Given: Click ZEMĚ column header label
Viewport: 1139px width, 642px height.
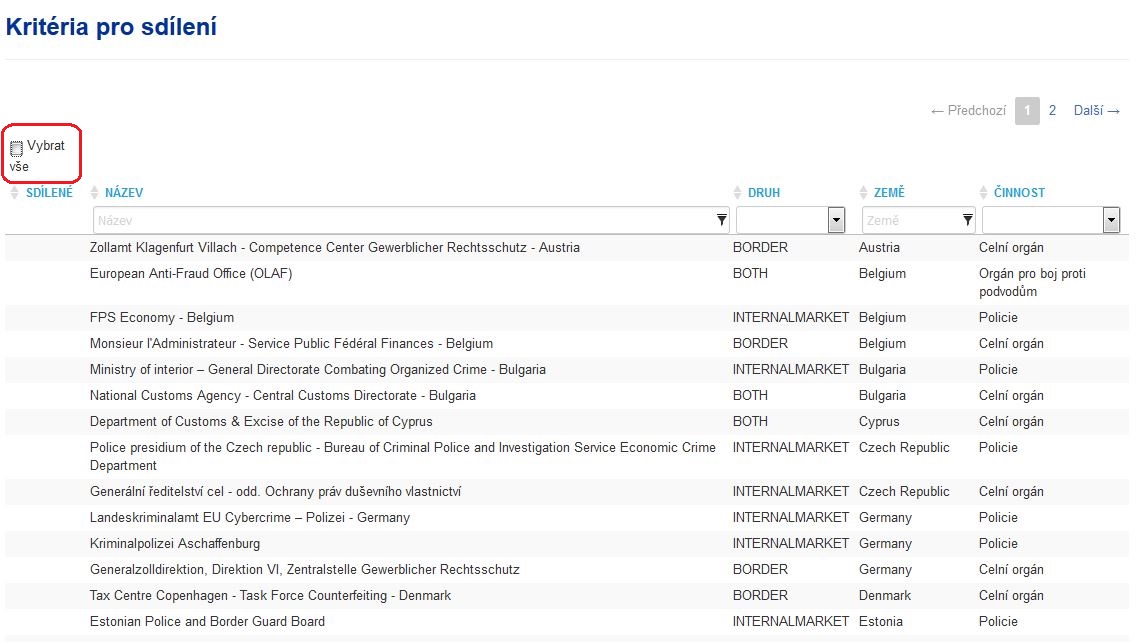Looking at the screenshot, I should point(889,192).
